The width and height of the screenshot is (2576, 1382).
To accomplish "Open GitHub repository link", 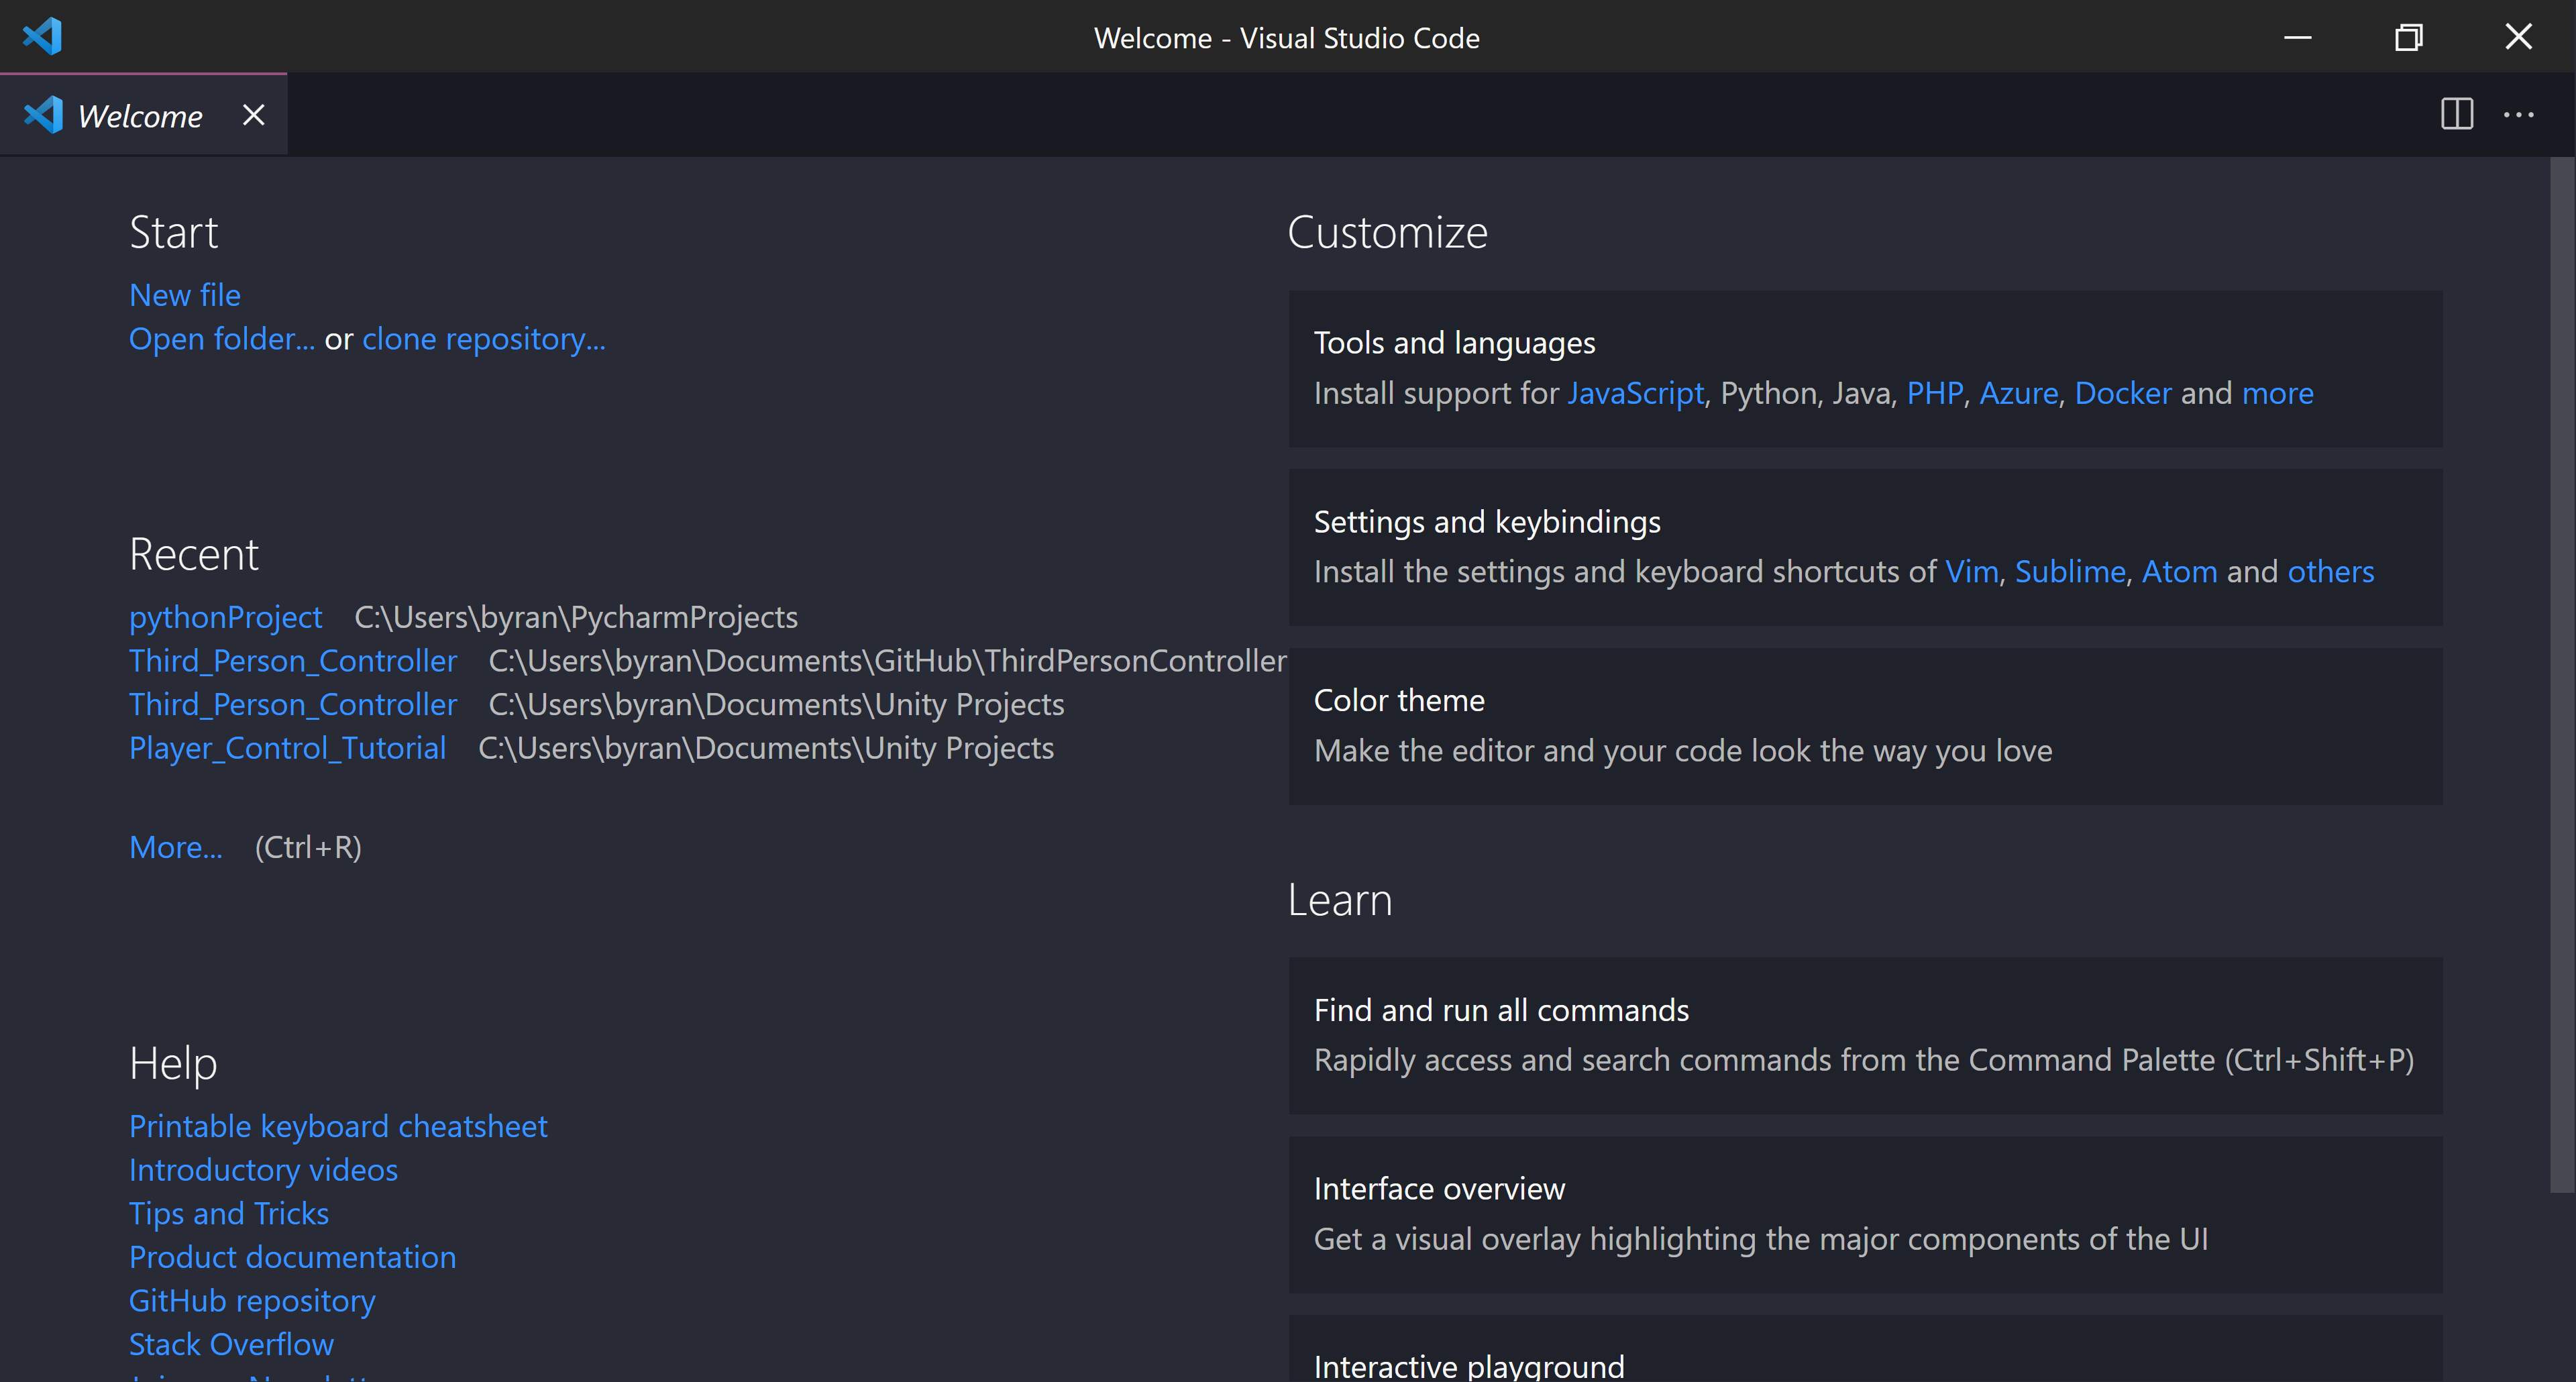I will tap(252, 1301).
